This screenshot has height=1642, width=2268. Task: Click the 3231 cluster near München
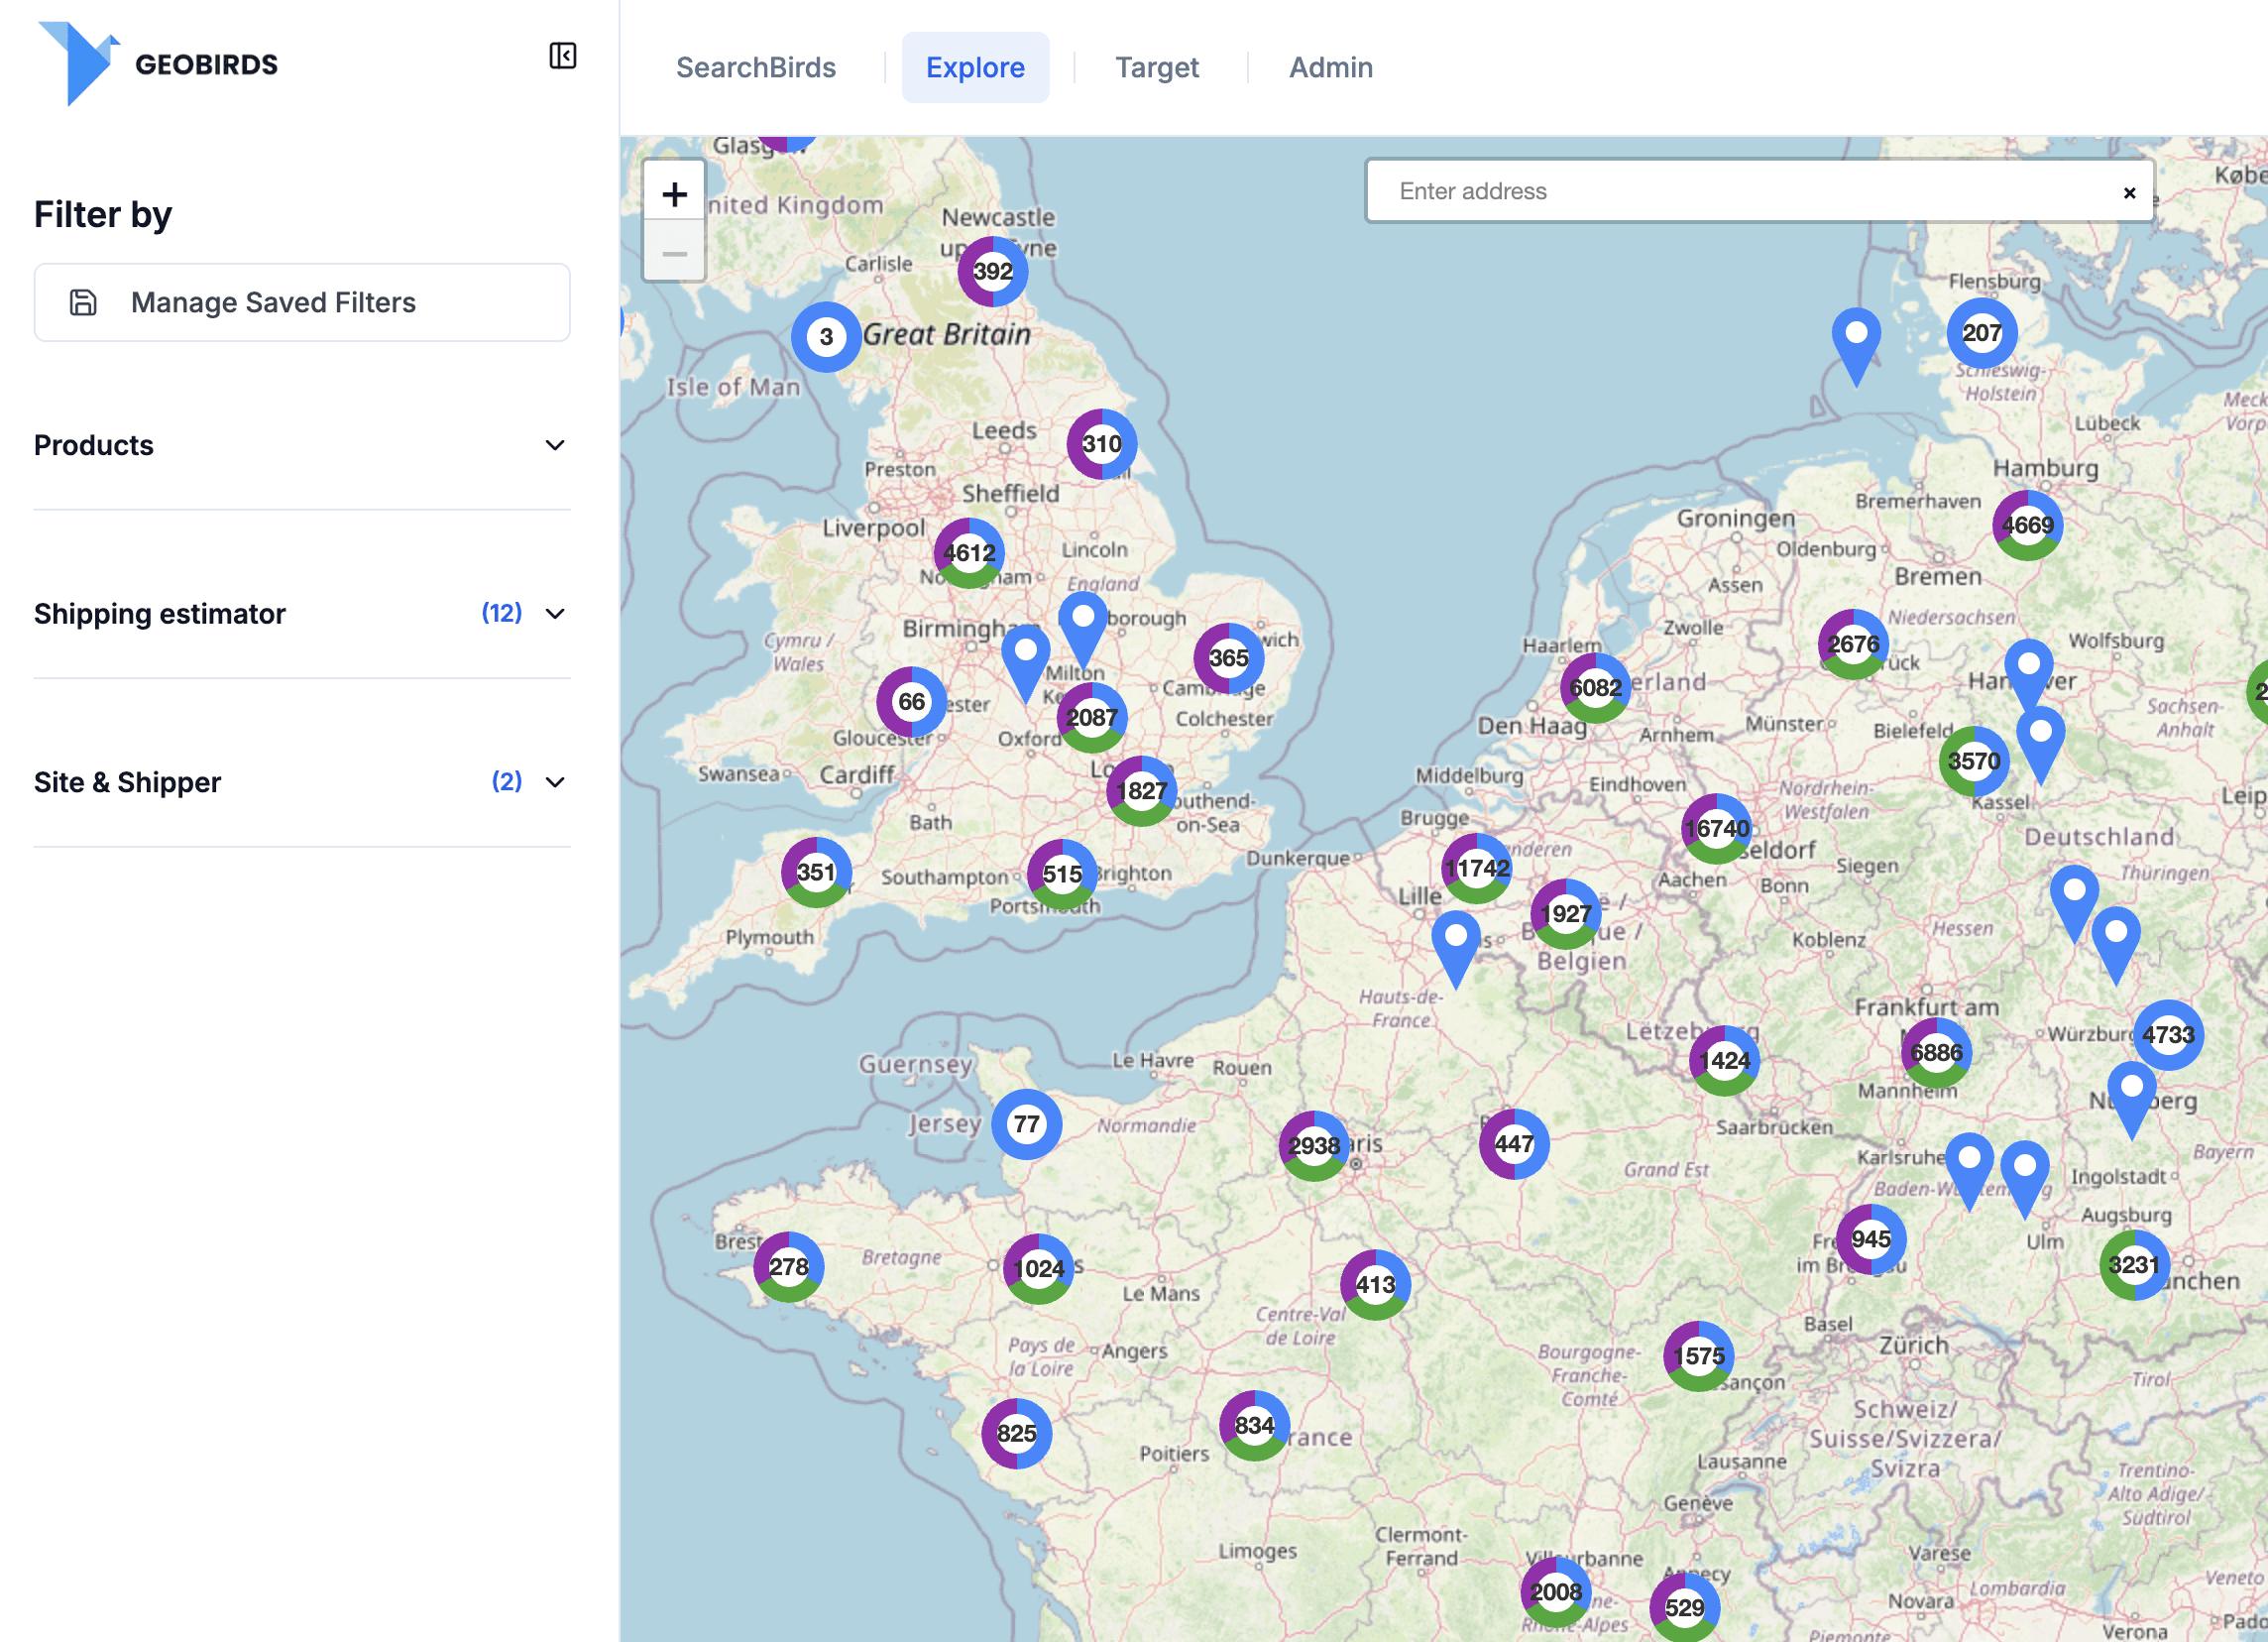coord(2133,1265)
